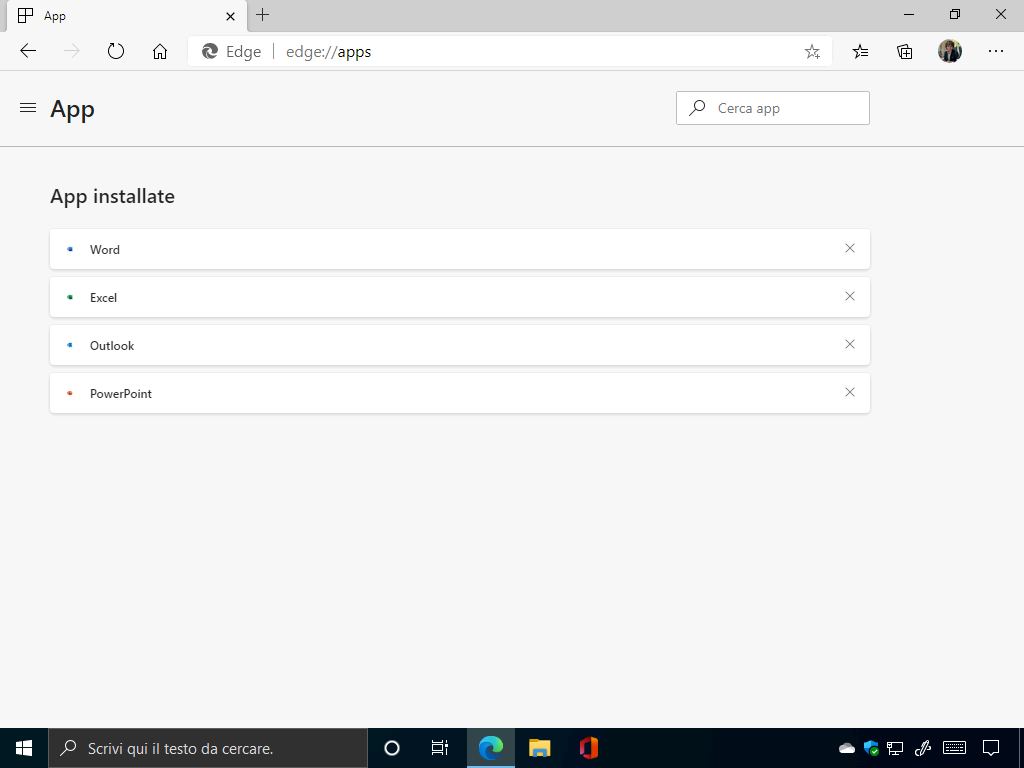1024x768 pixels.
Task: Click the magnifier icon in Cerca app
Action: [x=697, y=108]
